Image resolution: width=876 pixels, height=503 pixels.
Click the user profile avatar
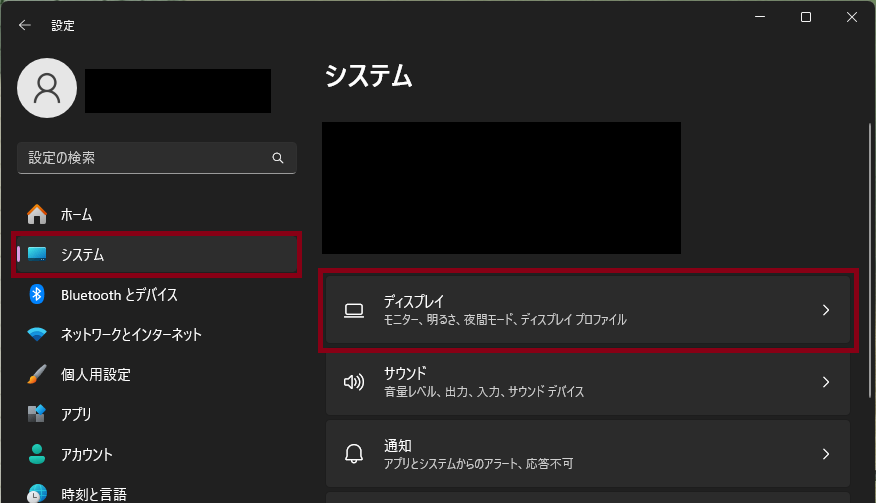tap(47, 88)
